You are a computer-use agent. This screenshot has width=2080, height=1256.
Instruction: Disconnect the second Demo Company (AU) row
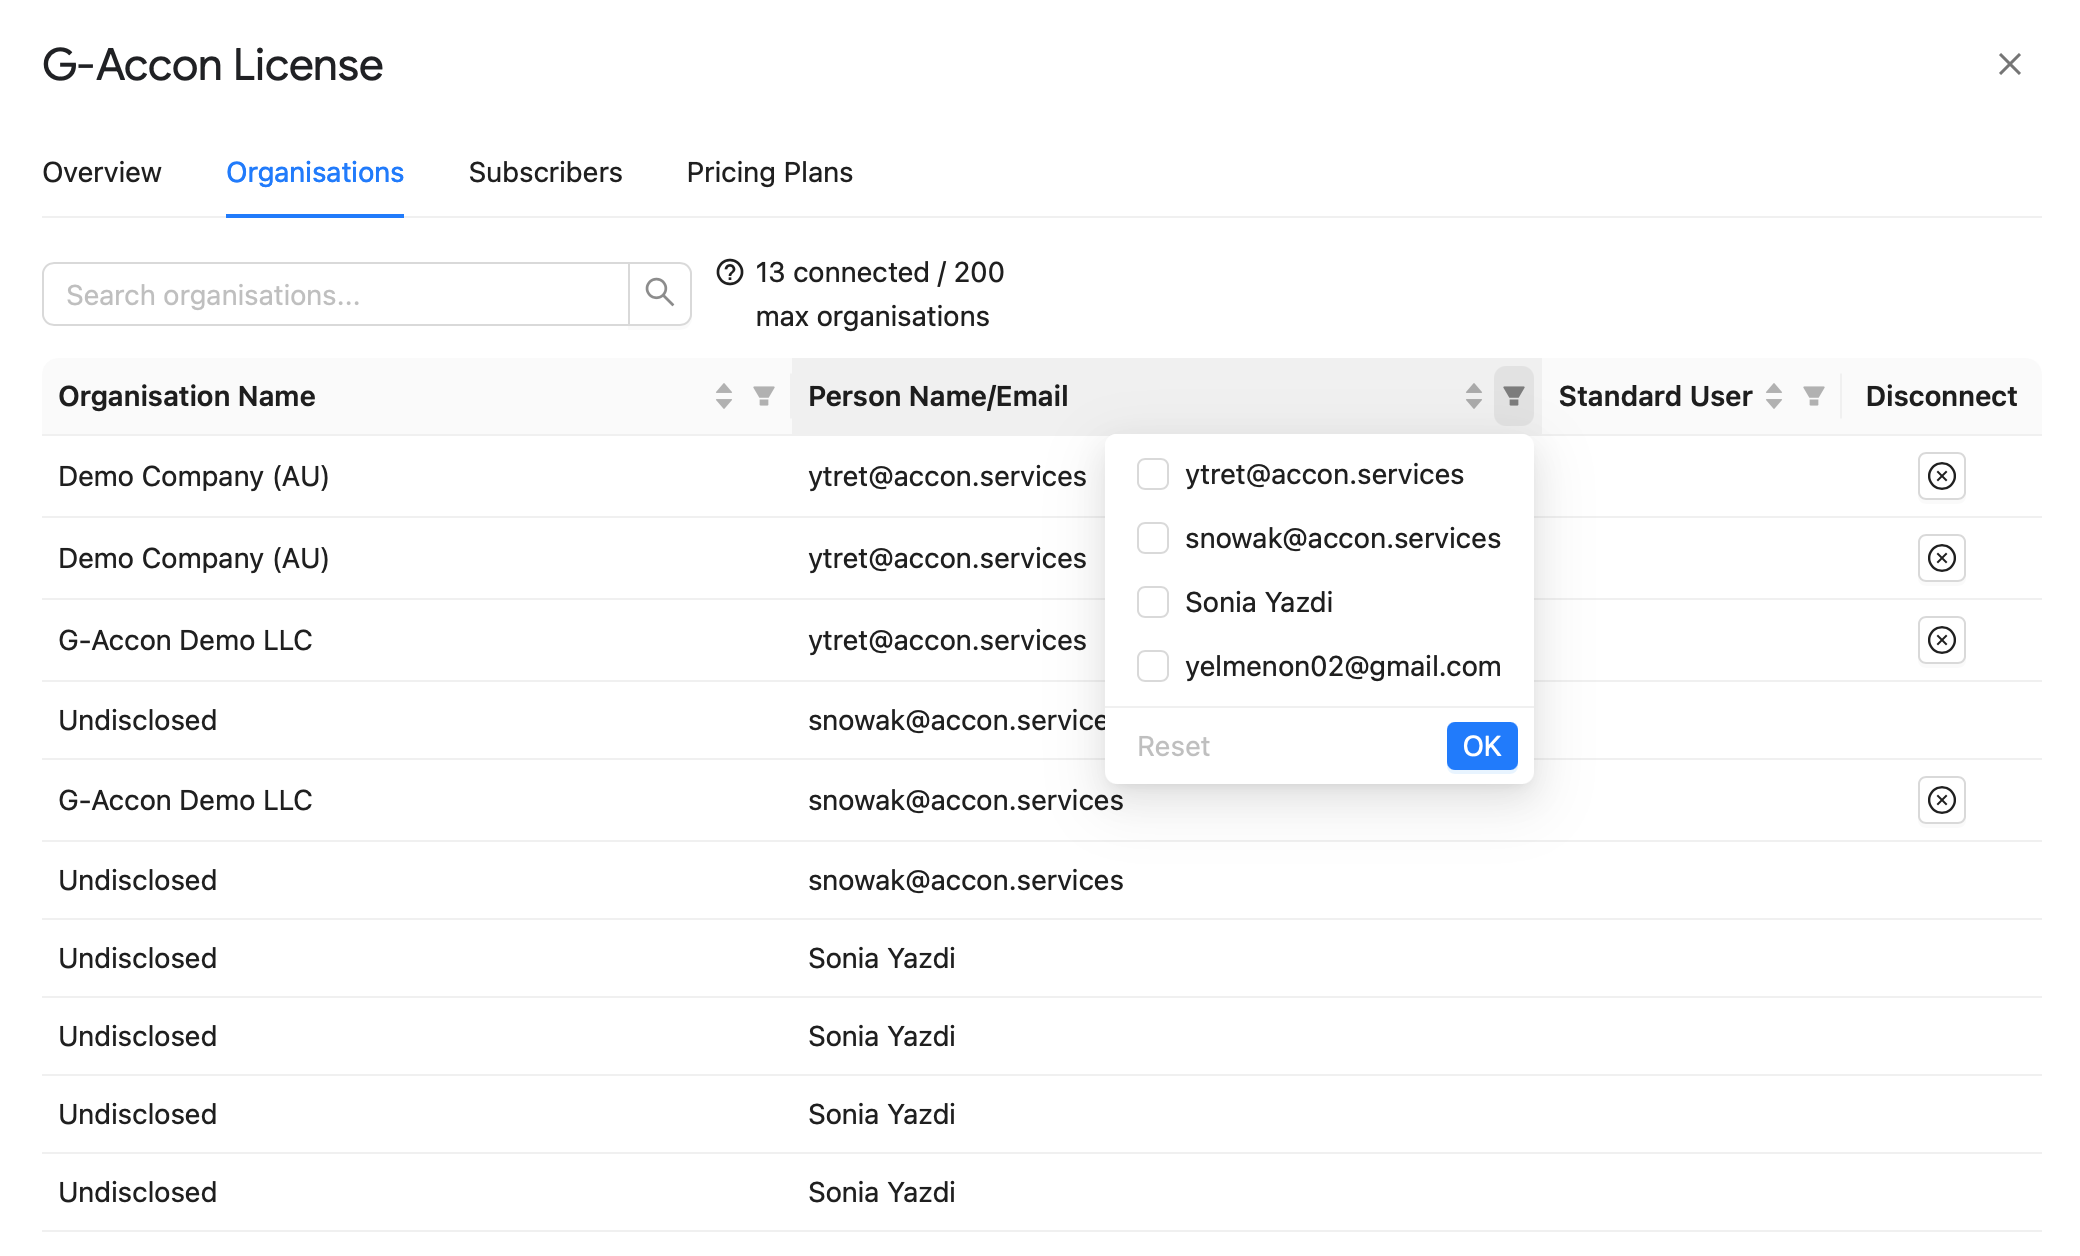(x=1942, y=558)
